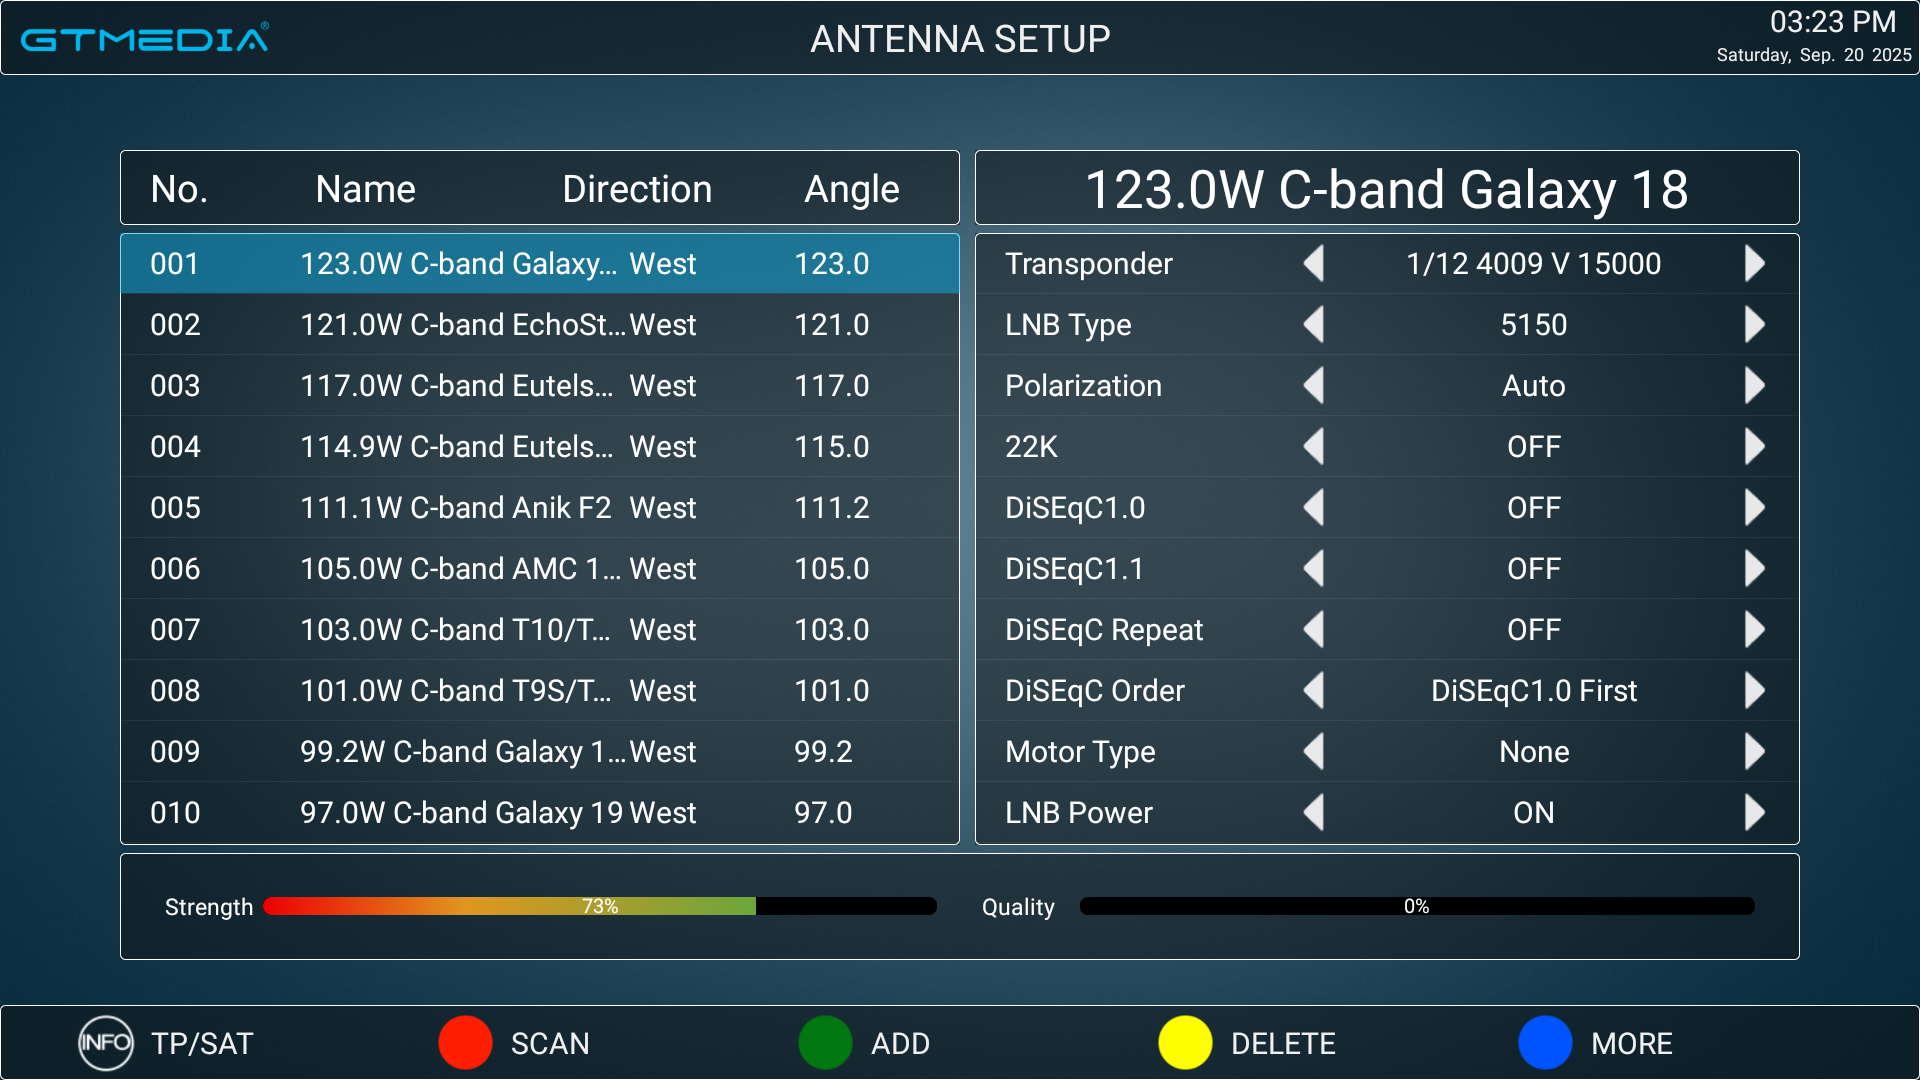Screen dimensions: 1920x1080
Task: Select satellite 006 105.0W C-band AMC
Action: coord(540,569)
